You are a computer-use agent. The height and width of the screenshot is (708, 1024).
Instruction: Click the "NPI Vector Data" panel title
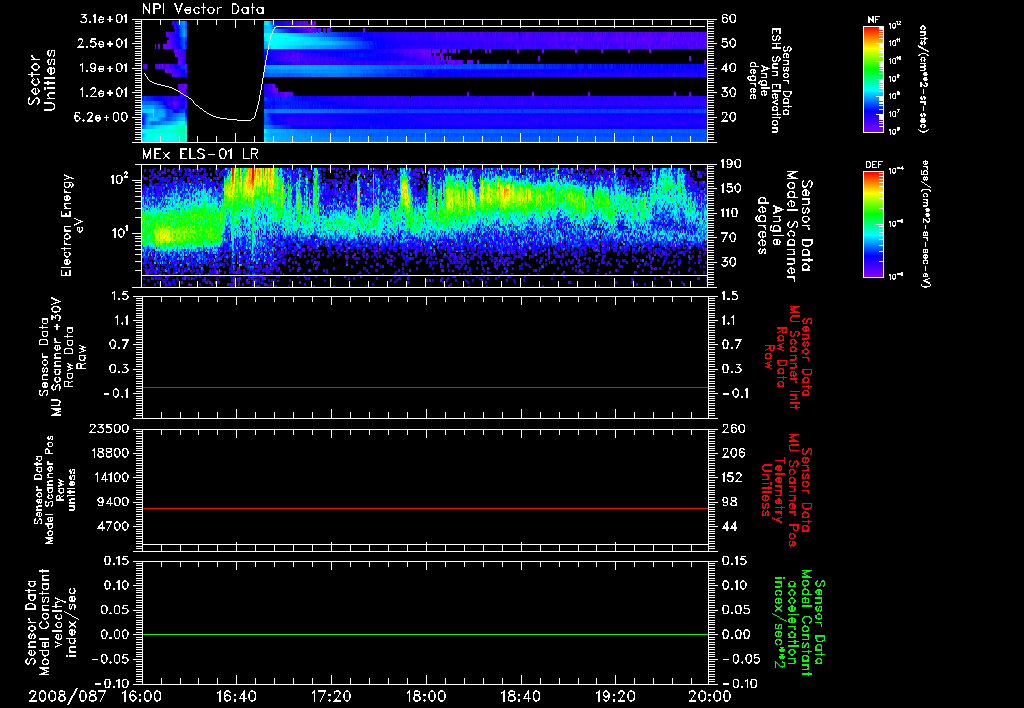coord(203,9)
